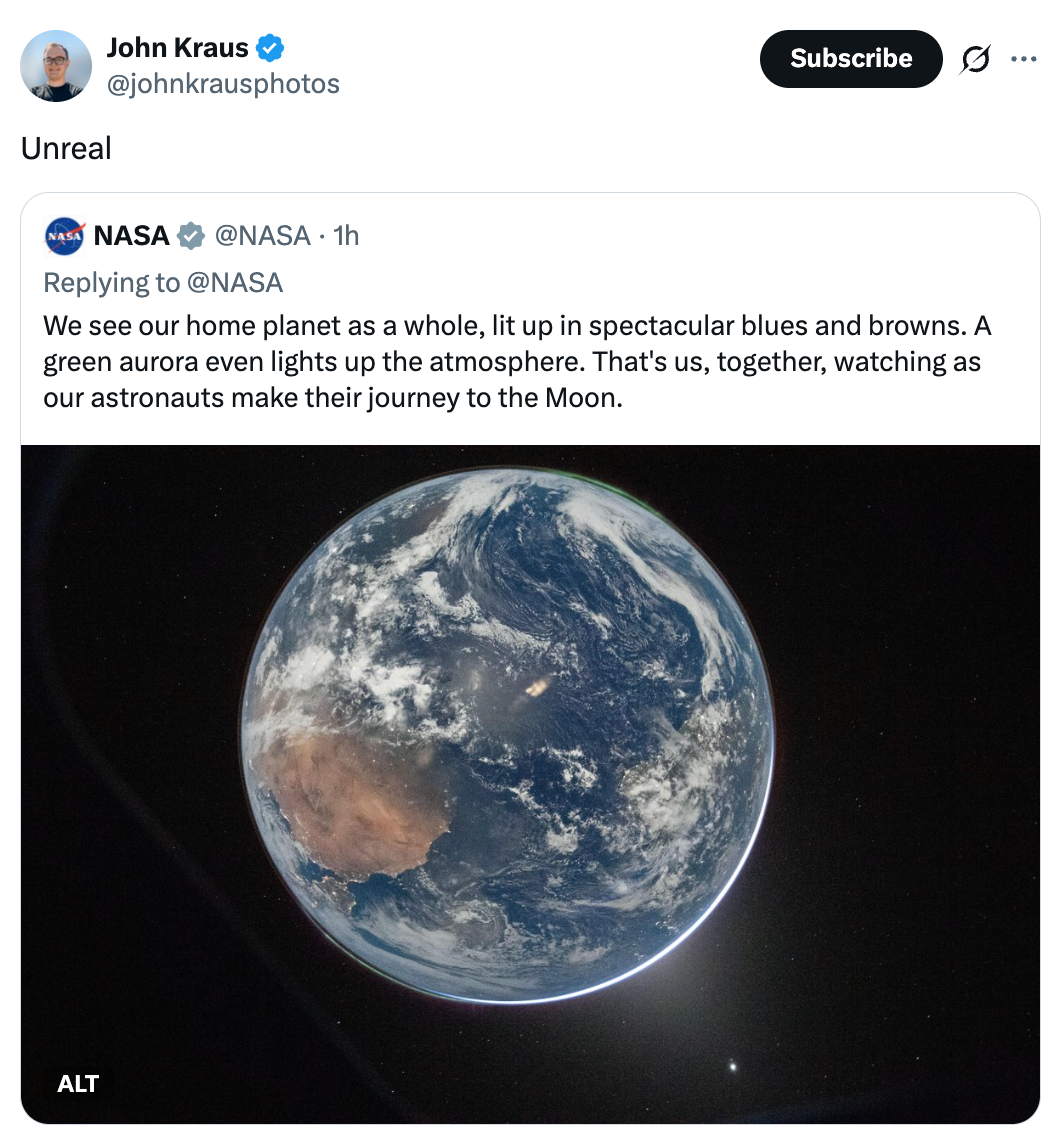Click the blue checkmark in the quoted tweet header
The height and width of the screenshot is (1144, 1064).
[x=188, y=236]
